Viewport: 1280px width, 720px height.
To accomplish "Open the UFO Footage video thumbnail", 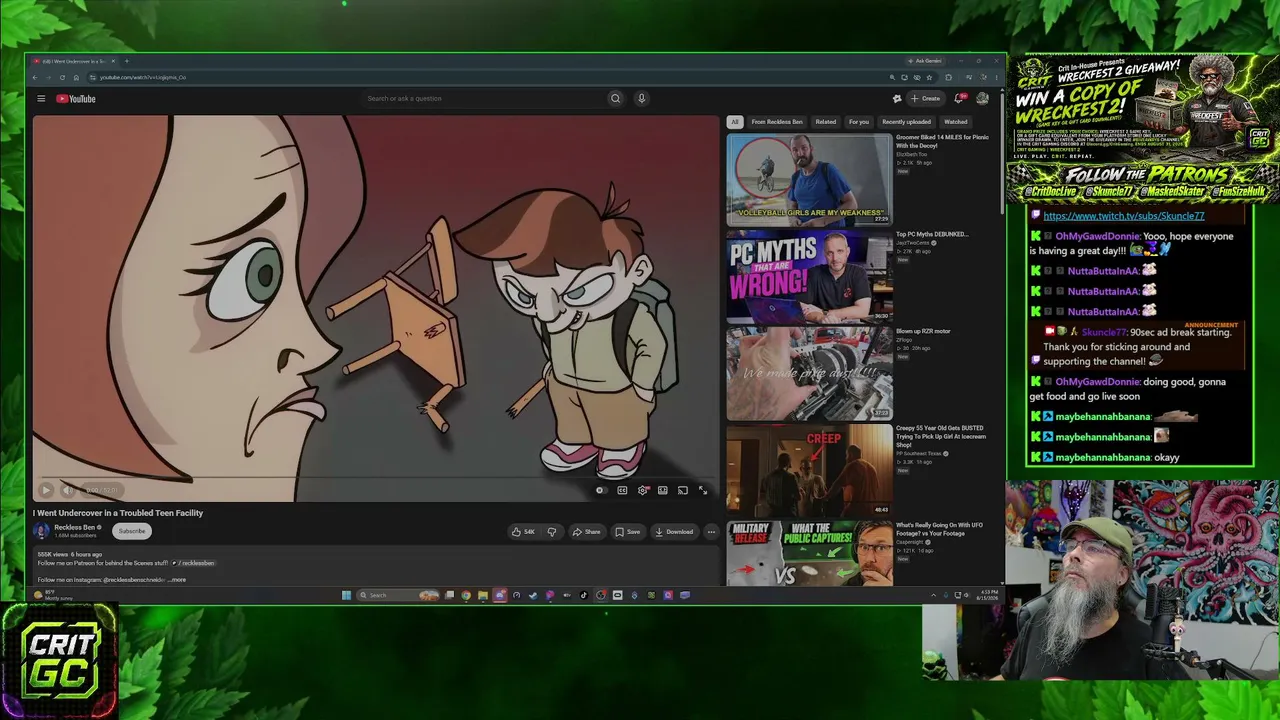I will click(809, 553).
